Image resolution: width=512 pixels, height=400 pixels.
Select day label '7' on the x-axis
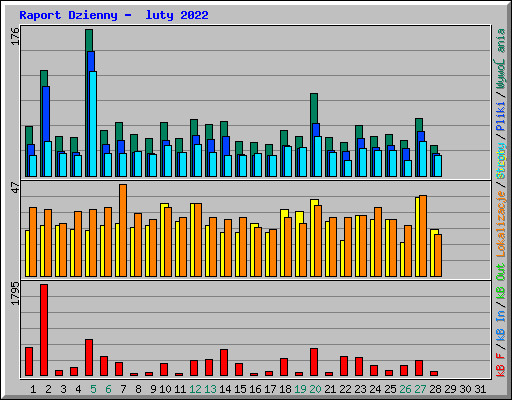click(x=123, y=389)
